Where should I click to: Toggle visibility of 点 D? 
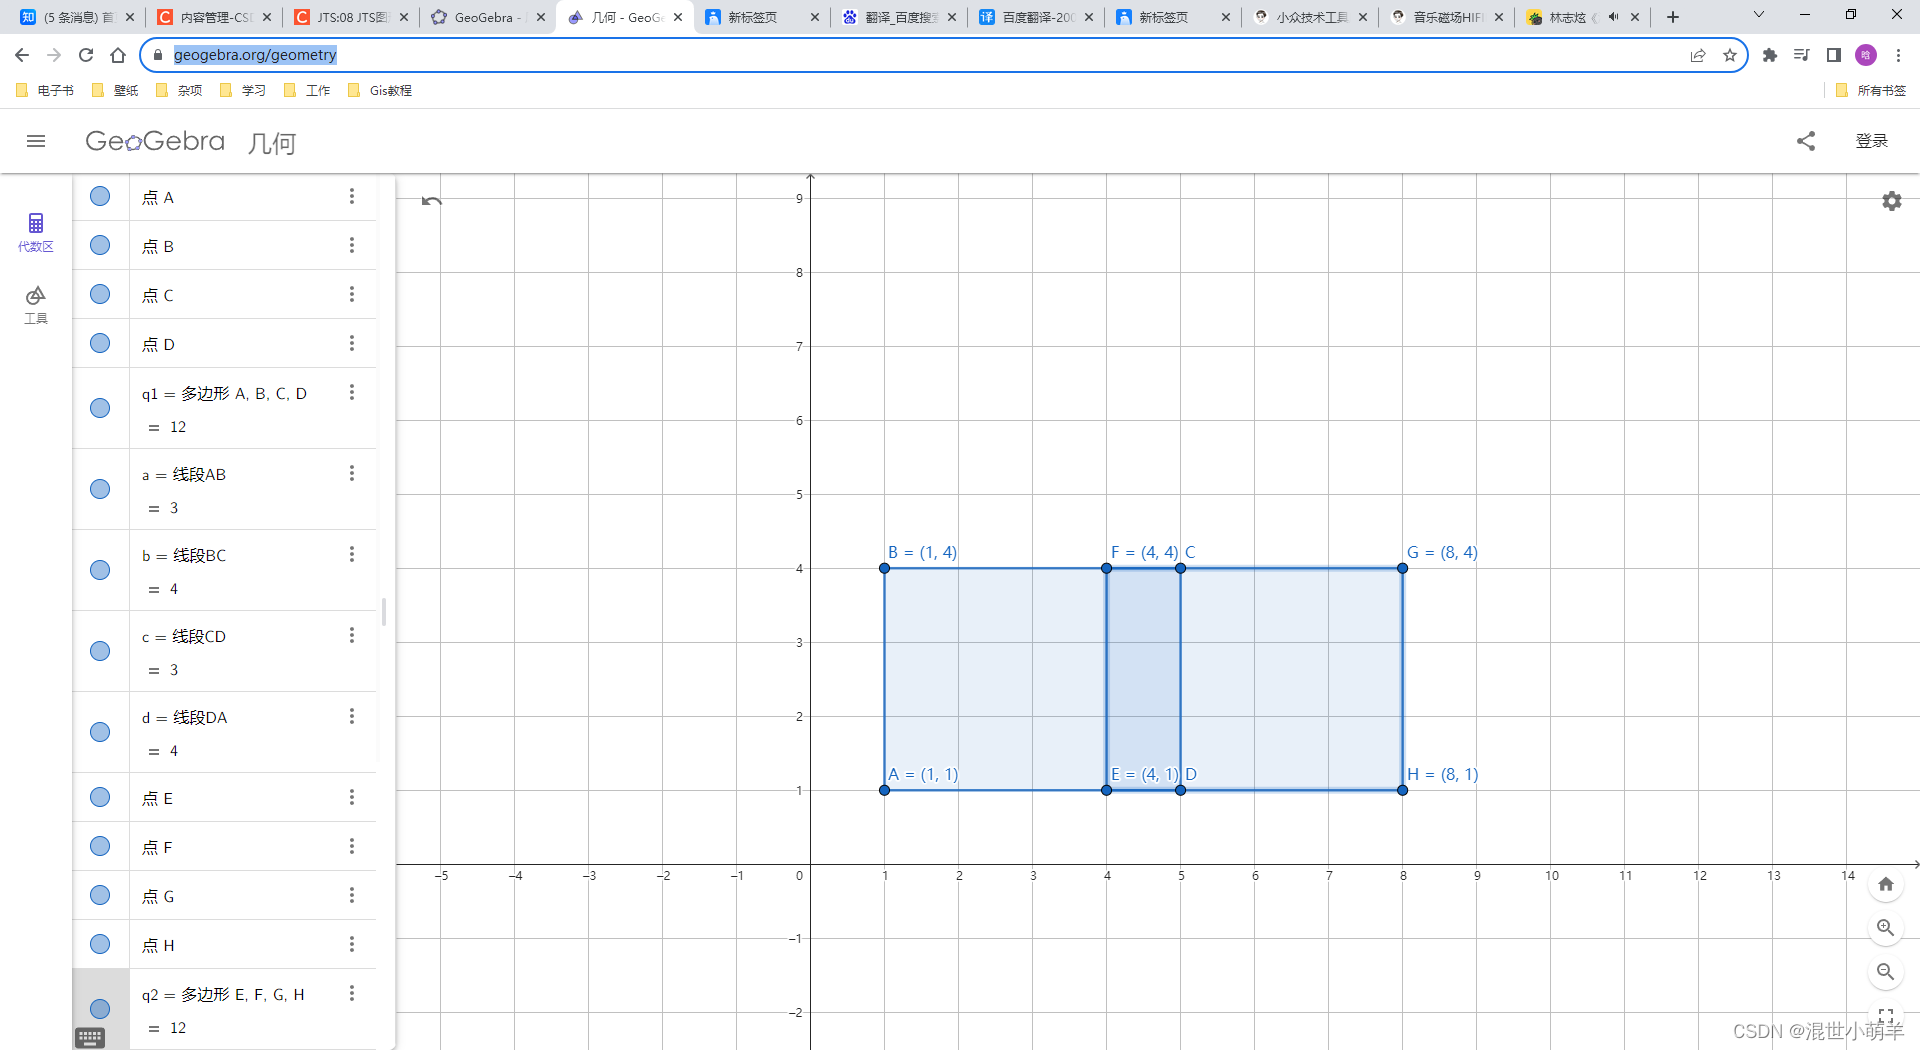tap(100, 343)
